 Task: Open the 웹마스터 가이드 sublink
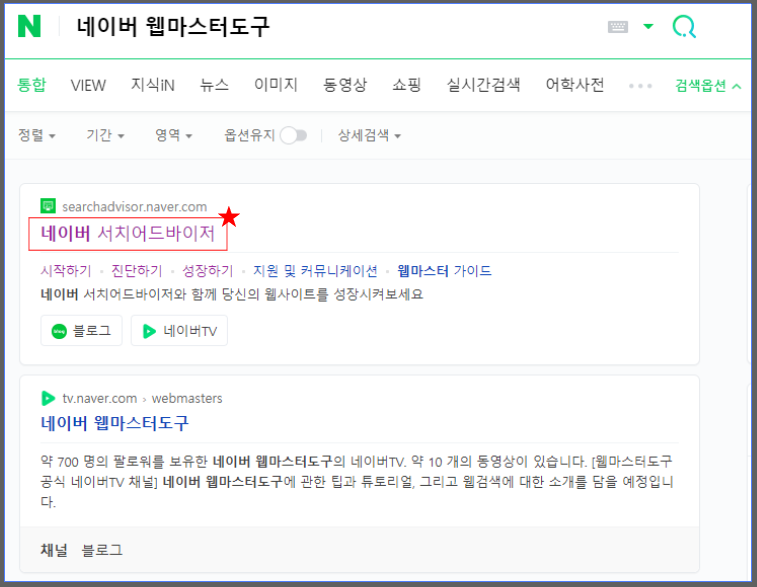click(444, 271)
